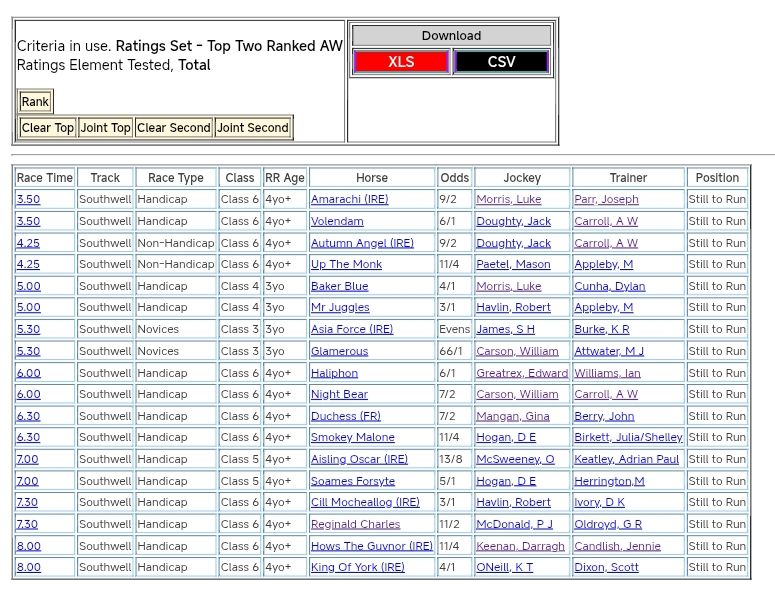This screenshot has width=775, height=604.
Task: View jockey Keenan, Darragh profile
Action: pyautogui.click(x=520, y=546)
